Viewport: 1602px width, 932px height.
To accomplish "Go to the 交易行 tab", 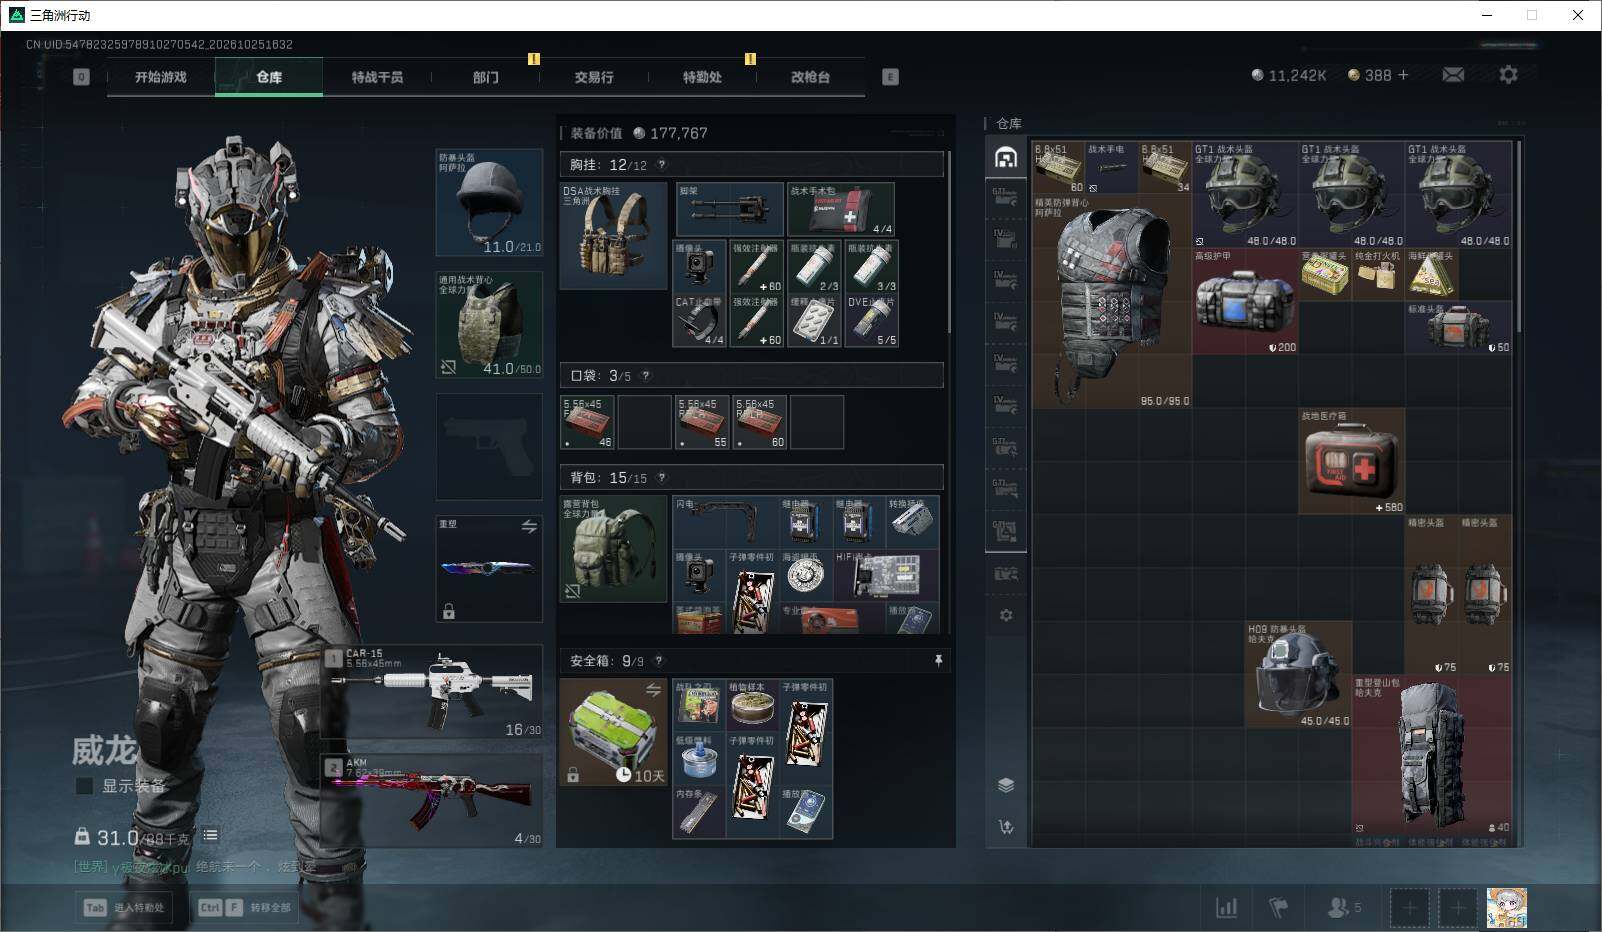I will (x=593, y=77).
